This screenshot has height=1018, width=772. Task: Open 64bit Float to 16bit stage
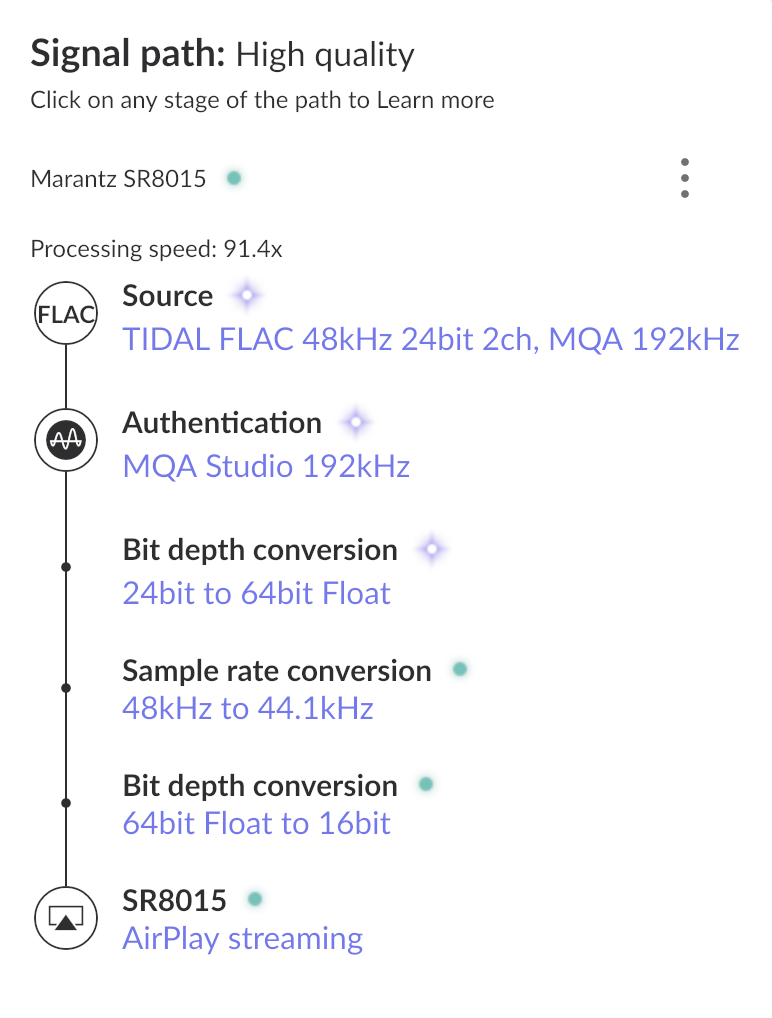(256, 824)
